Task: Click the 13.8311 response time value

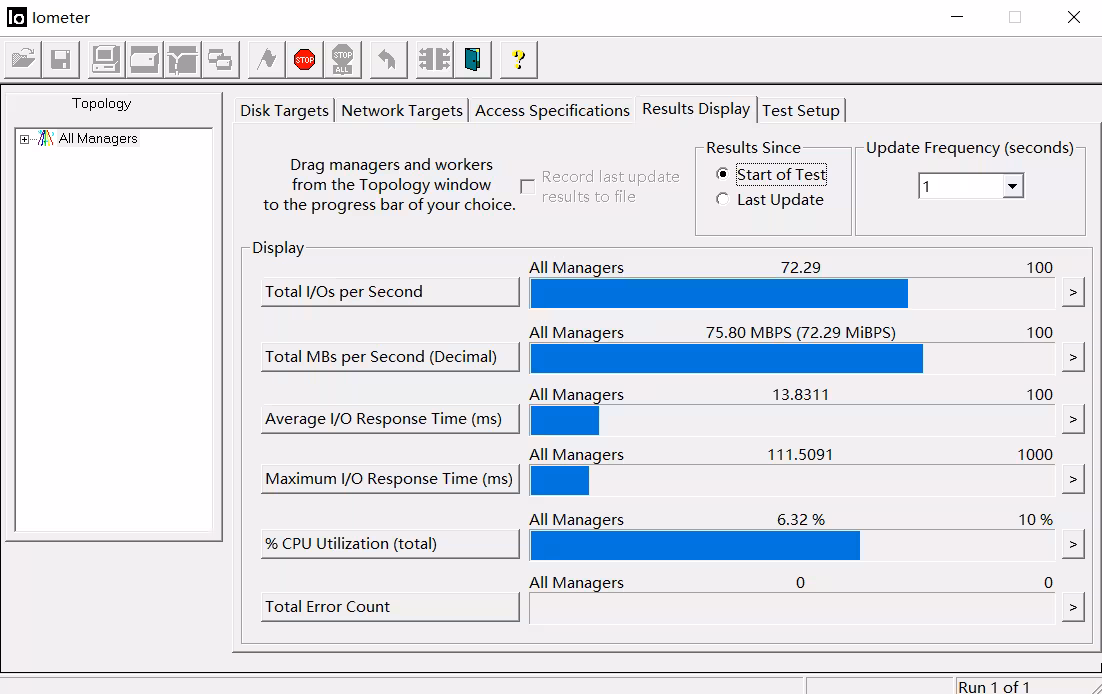Action: click(800, 394)
